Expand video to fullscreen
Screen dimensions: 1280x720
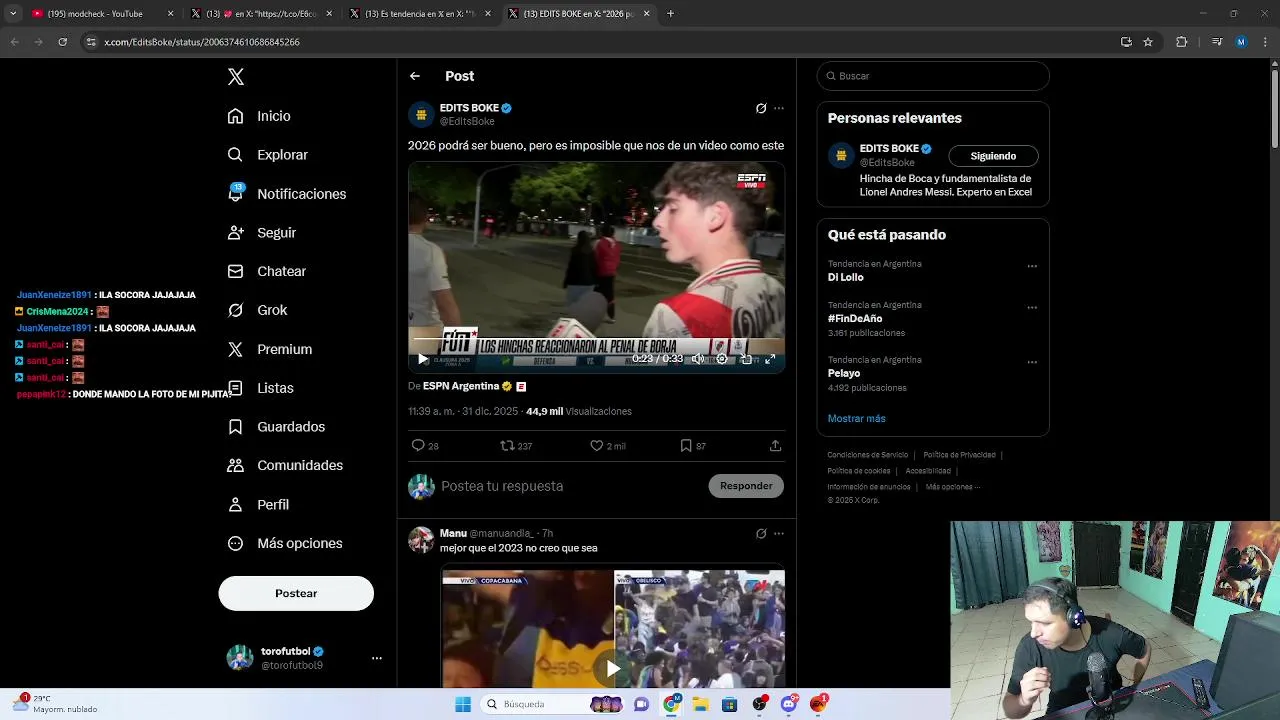click(x=770, y=359)
